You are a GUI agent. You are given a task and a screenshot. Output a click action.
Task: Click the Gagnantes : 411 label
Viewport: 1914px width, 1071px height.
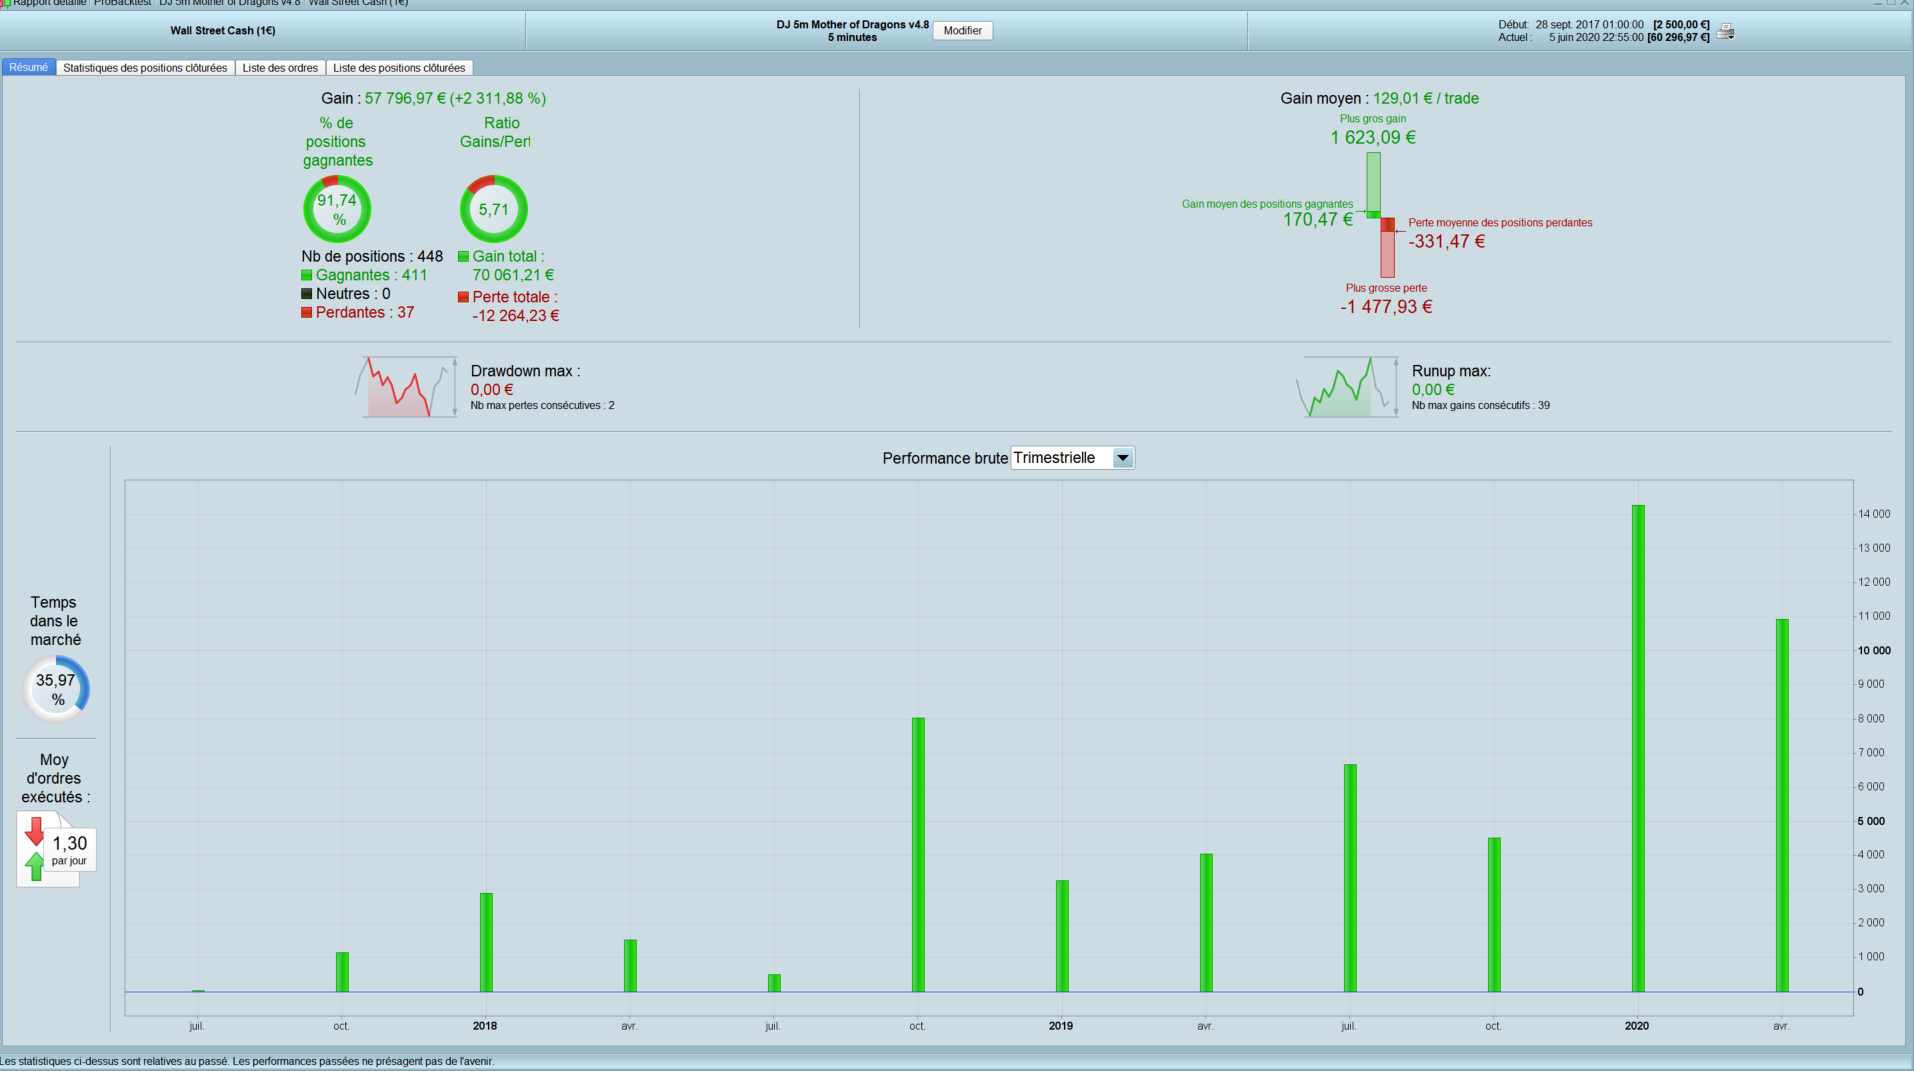tap(371, 275)
